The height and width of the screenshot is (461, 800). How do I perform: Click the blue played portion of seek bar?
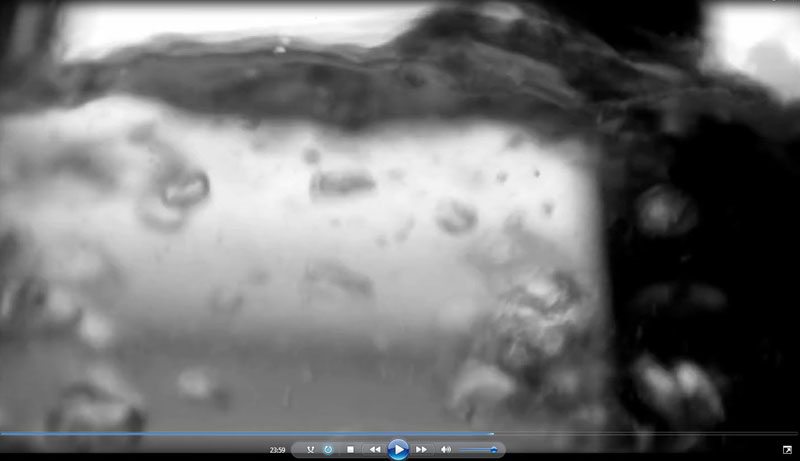pyautogui.click(x=250, y=434)
